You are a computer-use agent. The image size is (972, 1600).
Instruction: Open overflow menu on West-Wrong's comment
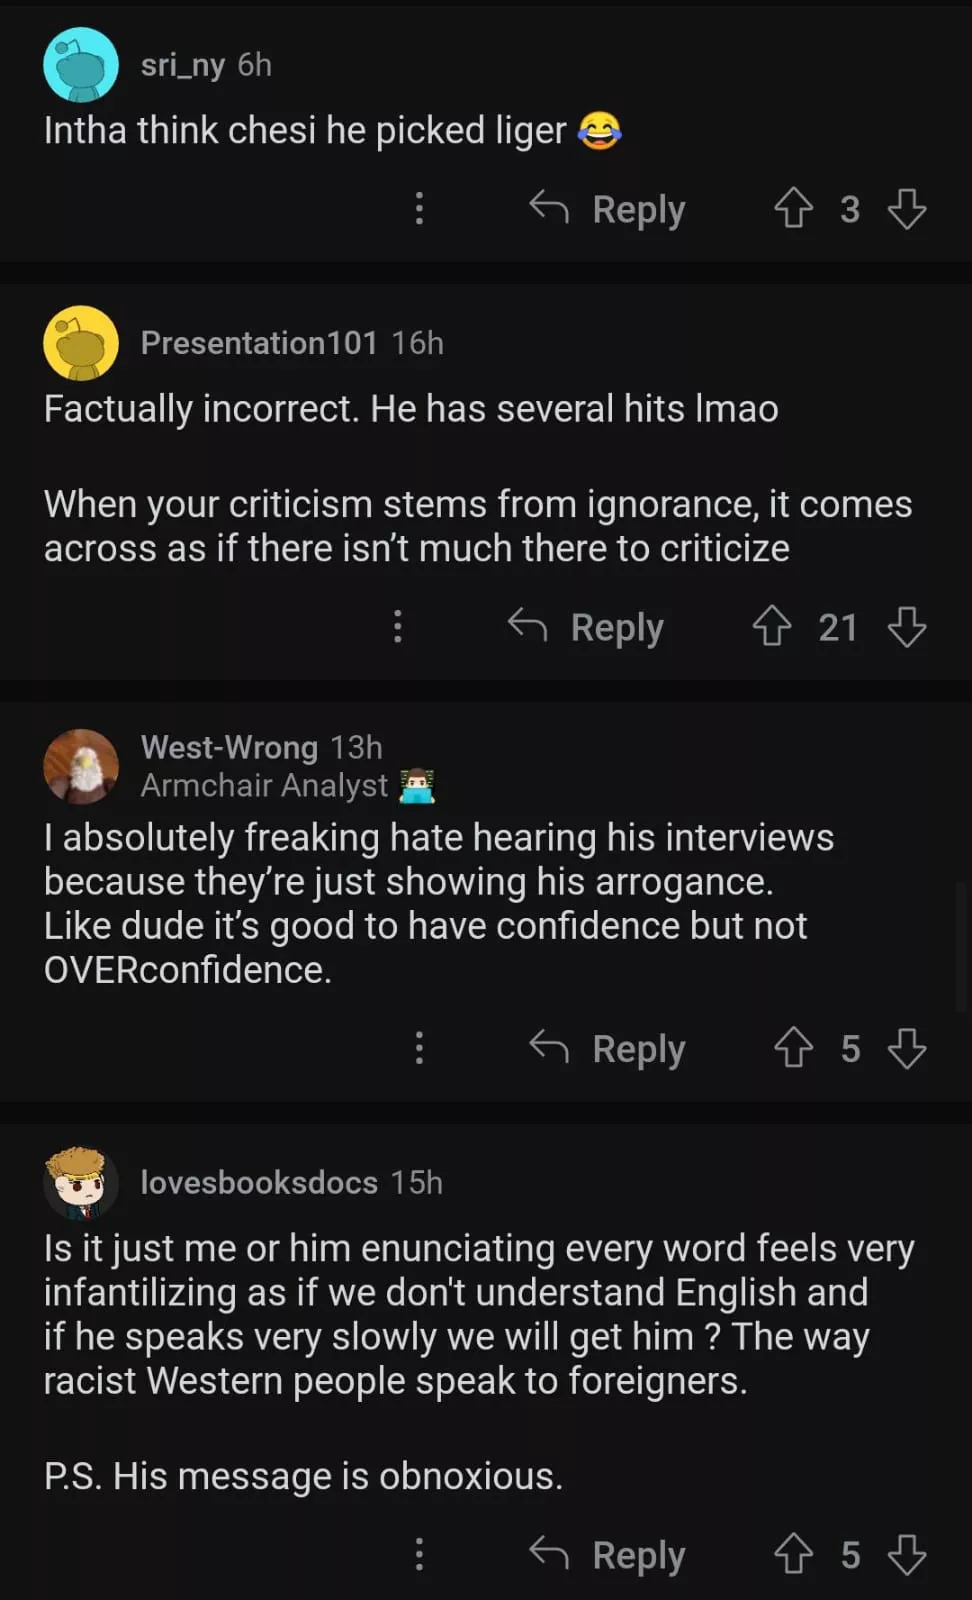point(419,1048)
